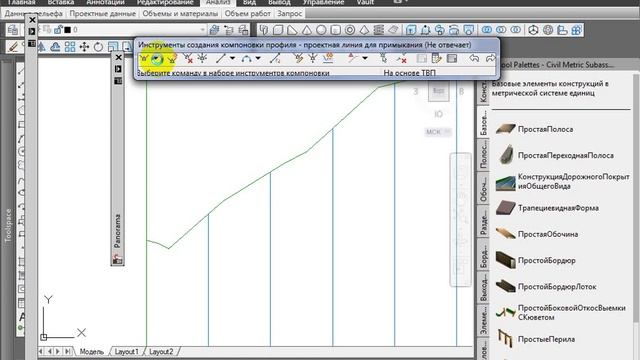Select the move tool with four arrows

(x=84, y=47)
